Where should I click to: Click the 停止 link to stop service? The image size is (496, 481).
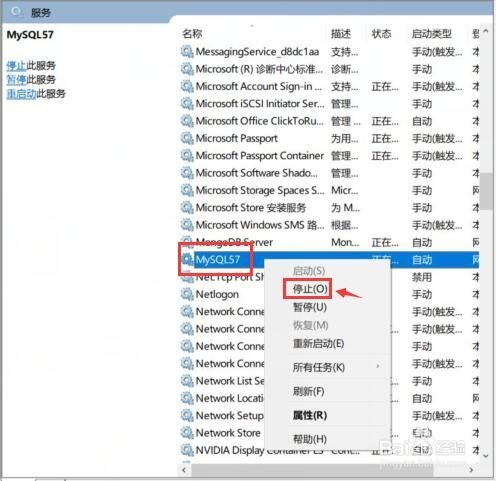(16, 66)
